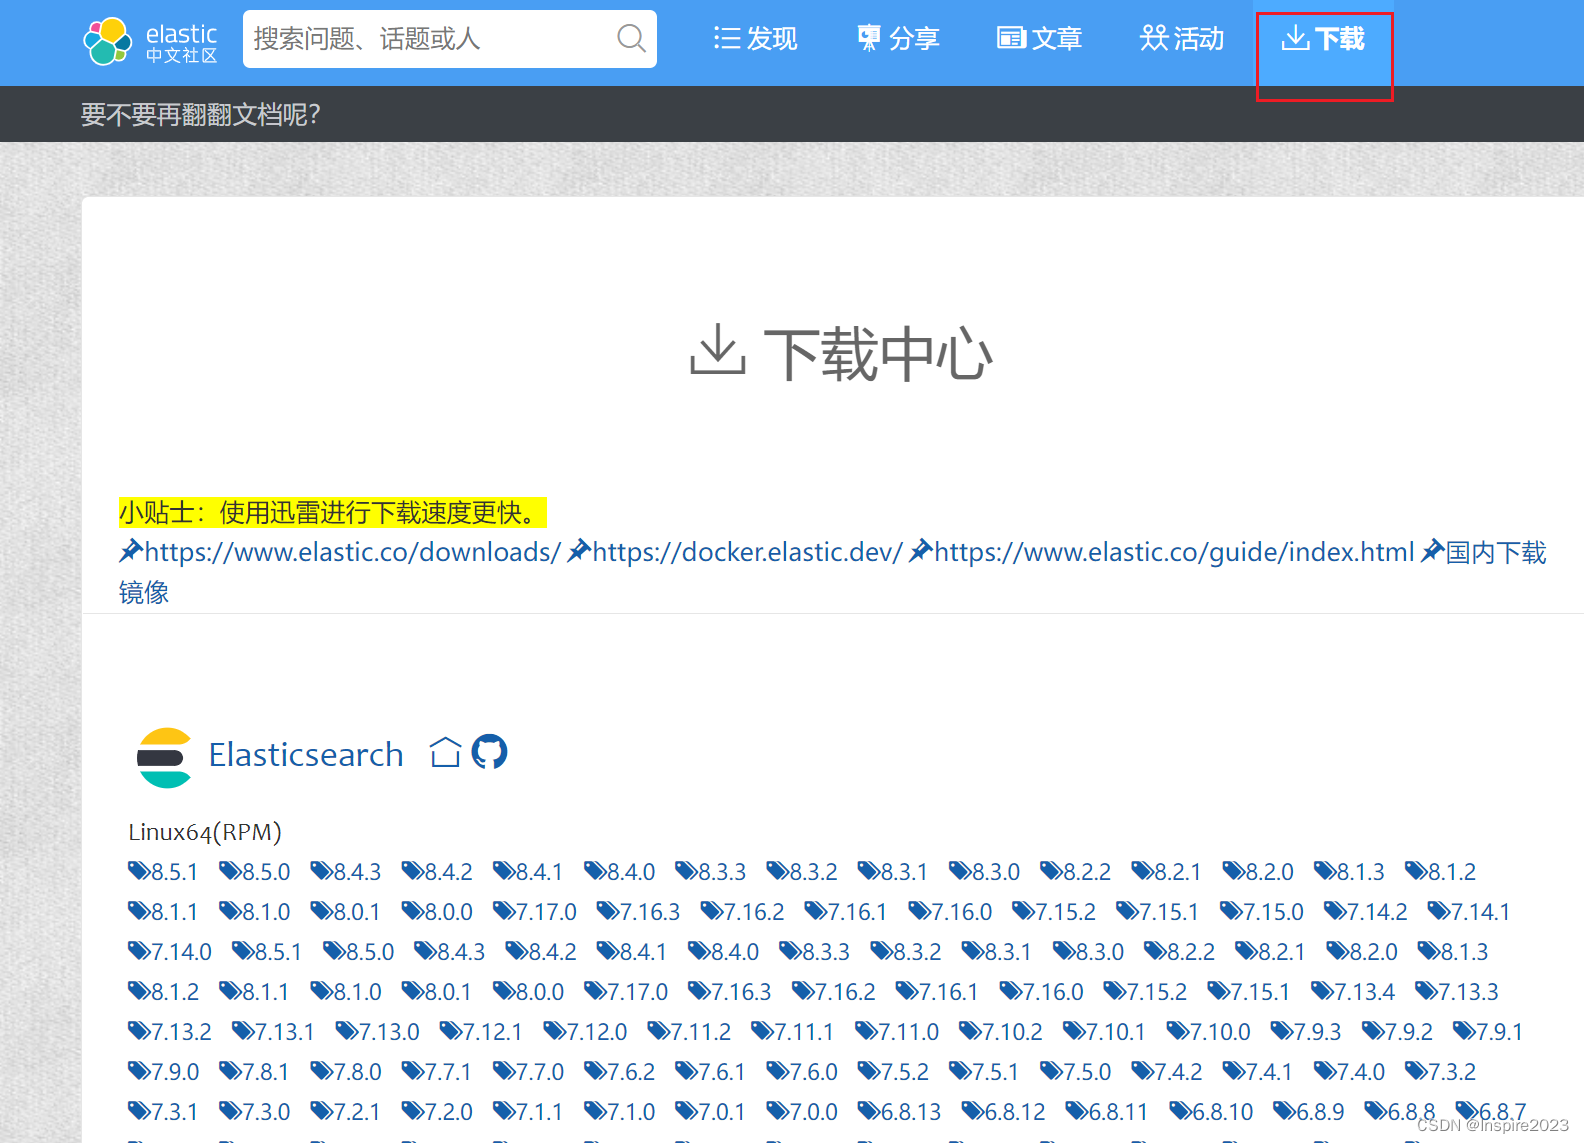1584x1143 pixels.
Task: Choose version 7.3.2
Action: click(x=1441, y=1072)
